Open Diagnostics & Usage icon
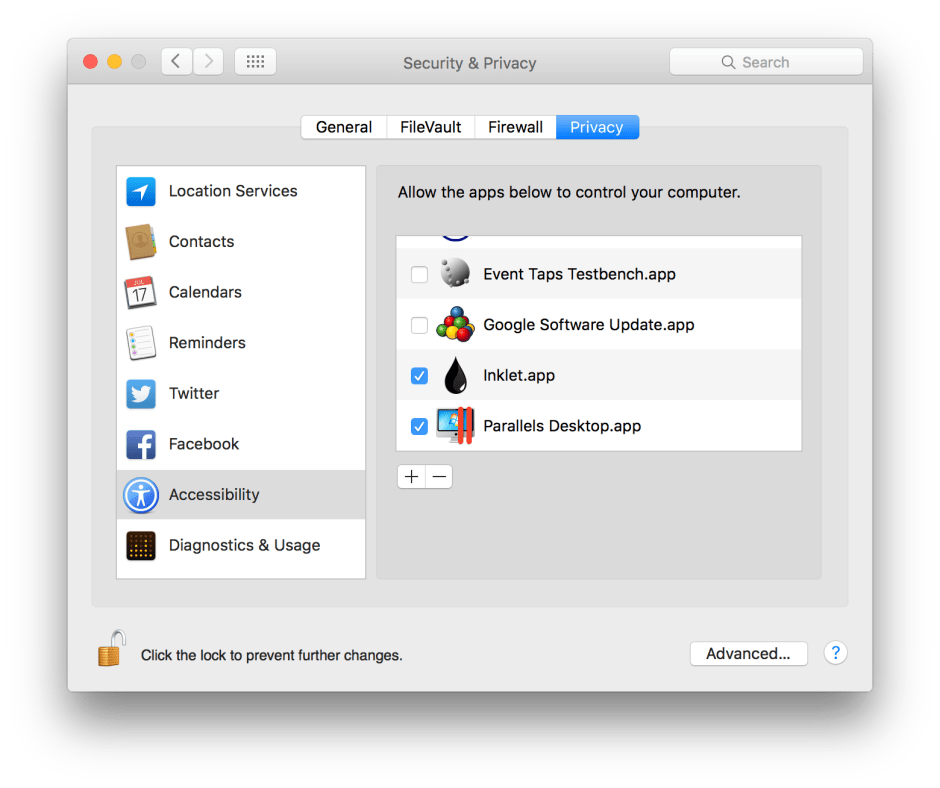 141,545
